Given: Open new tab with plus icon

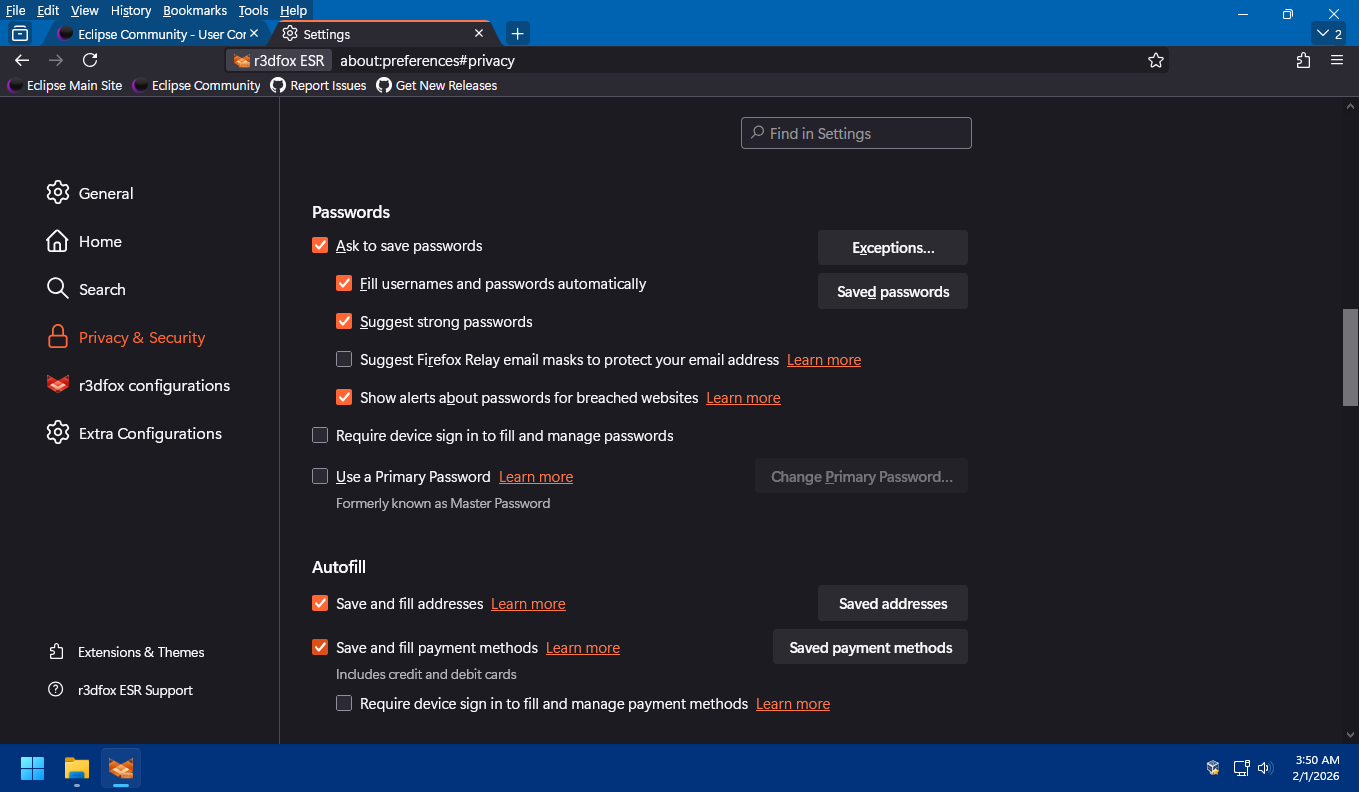Looking at the screenshot, I should (517, 34).
